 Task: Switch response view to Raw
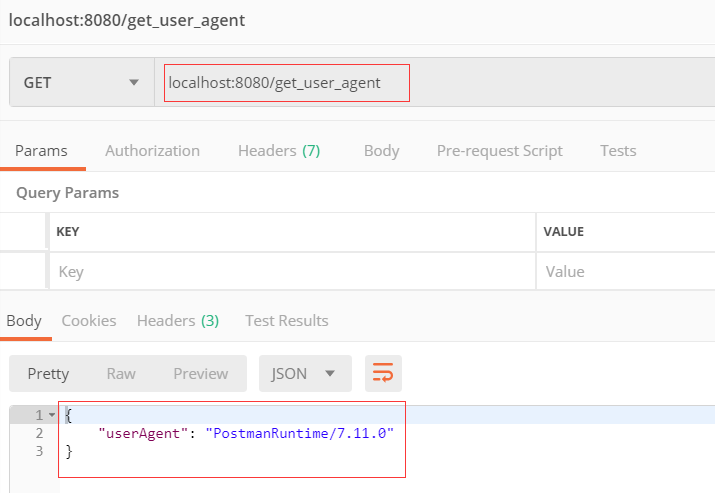tap(121, 374)
